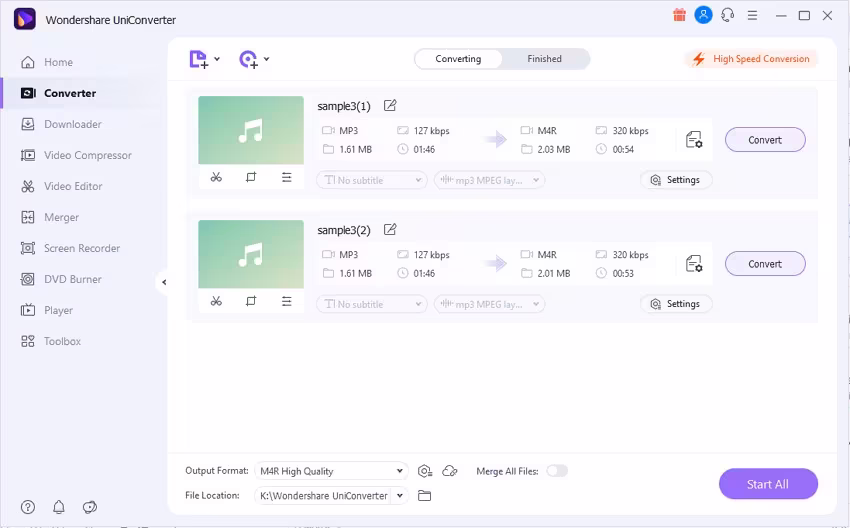
Task: Click the crop icon for sample3(2)
Action: pos(251,301)
